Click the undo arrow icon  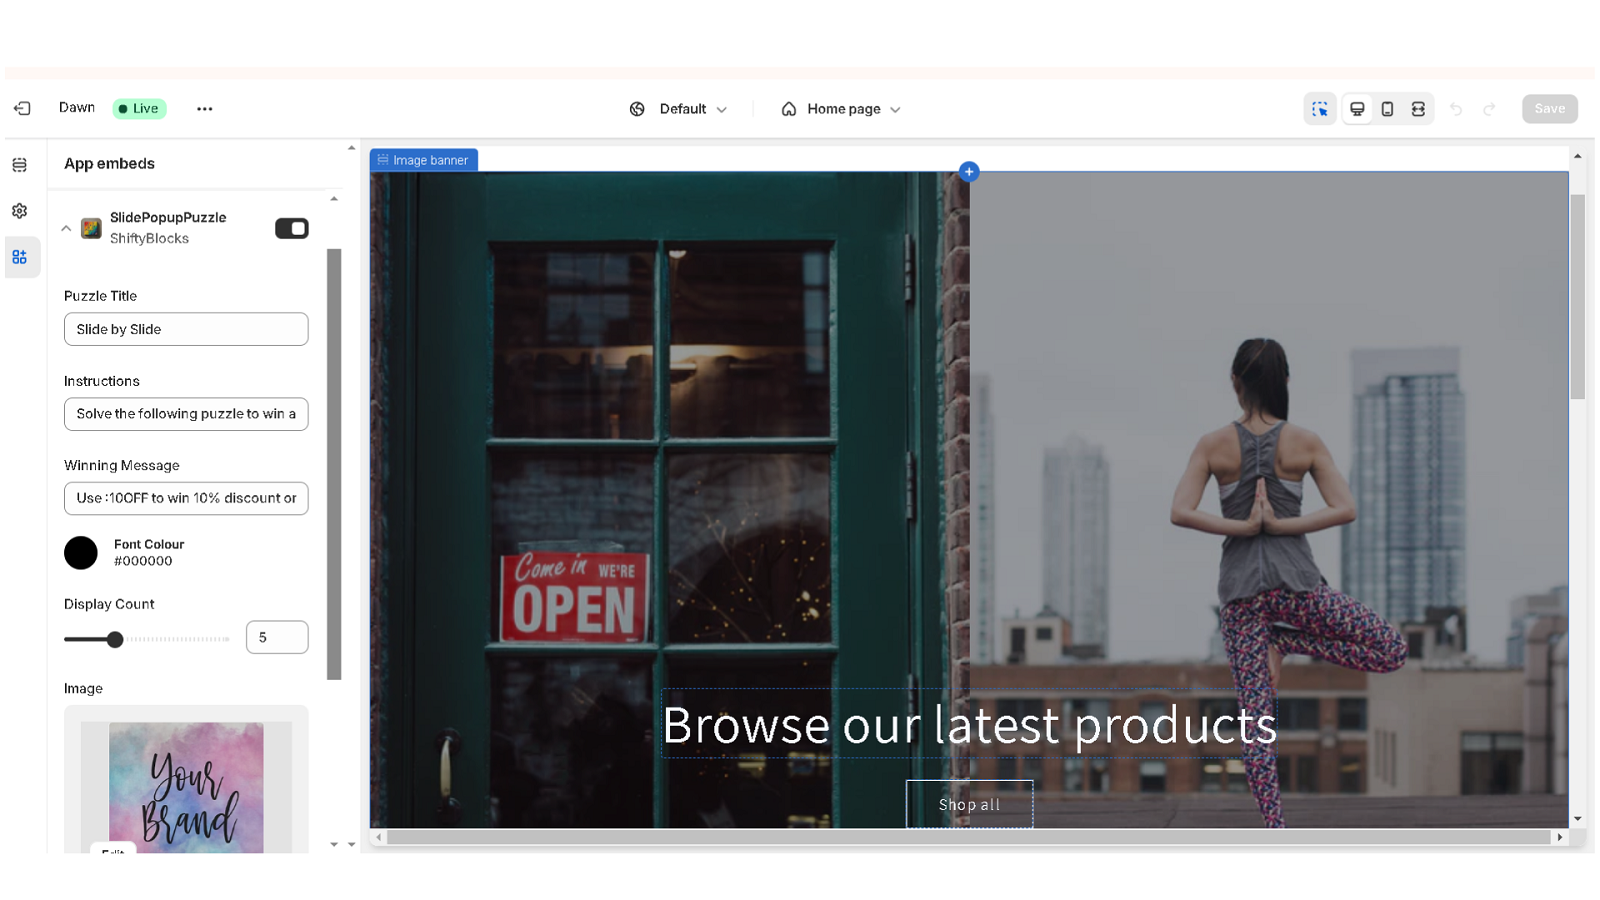coord(1456,108)
